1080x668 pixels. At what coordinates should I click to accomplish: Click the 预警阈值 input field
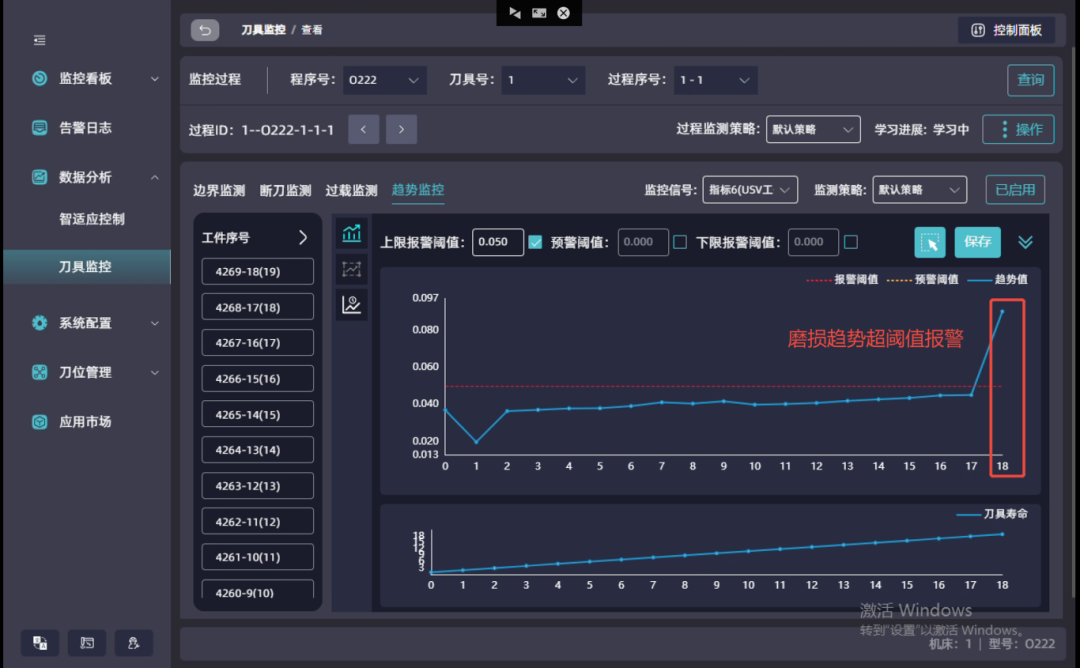point(643,242)
